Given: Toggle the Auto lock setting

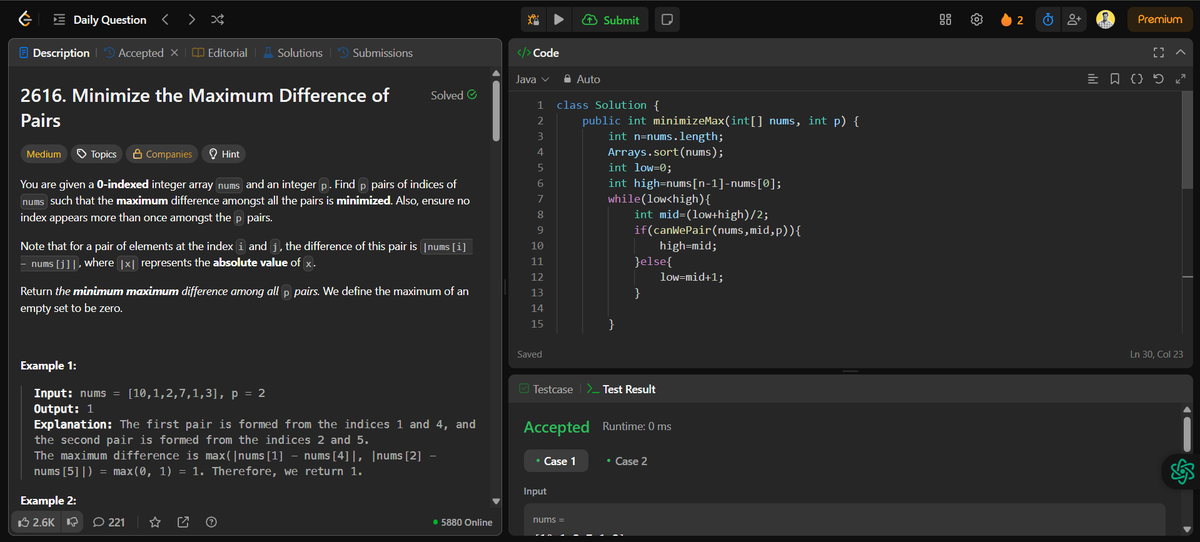Looking at the screenshot, I should click(x=582, y=79).
